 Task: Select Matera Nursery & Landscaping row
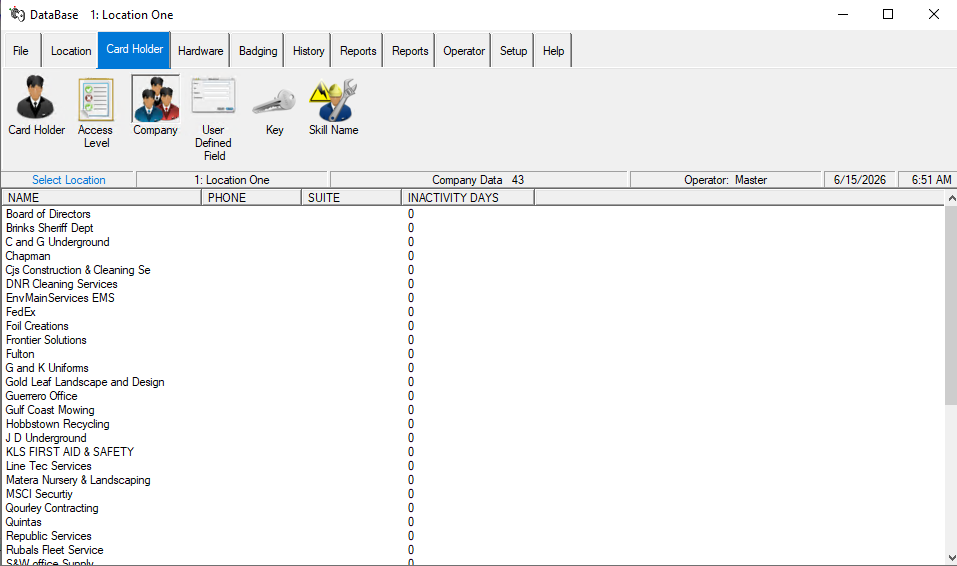click(x=473, y=481)
